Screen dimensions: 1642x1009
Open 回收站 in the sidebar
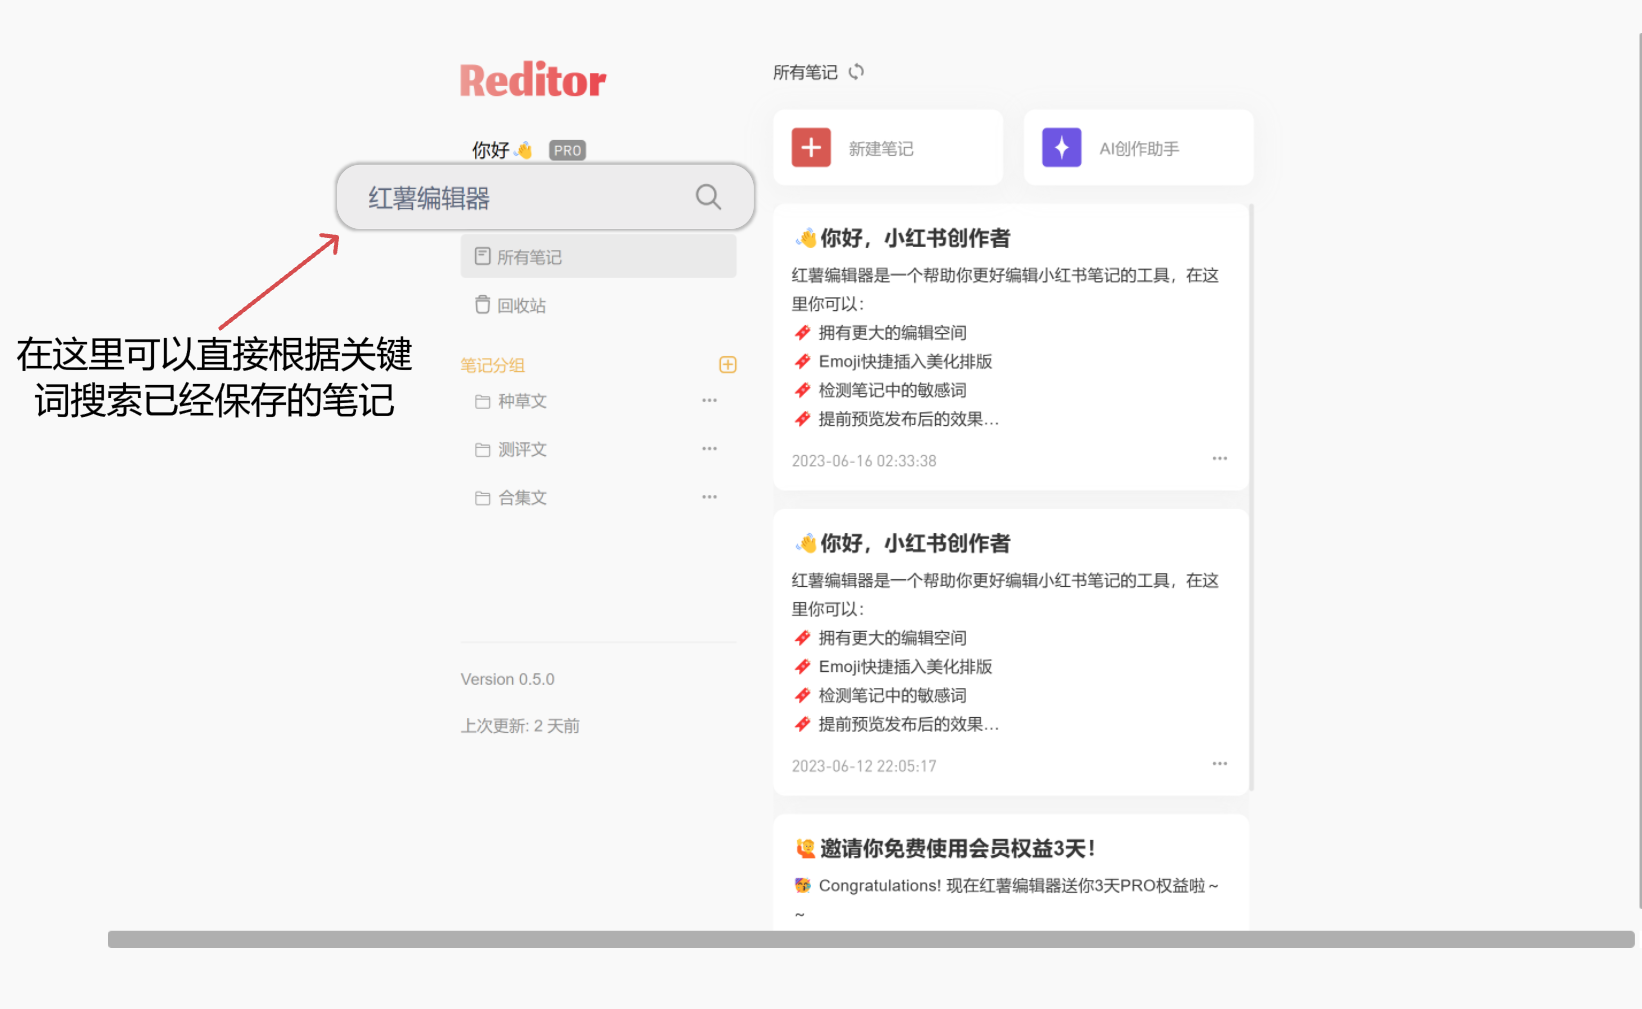point(598,305)
